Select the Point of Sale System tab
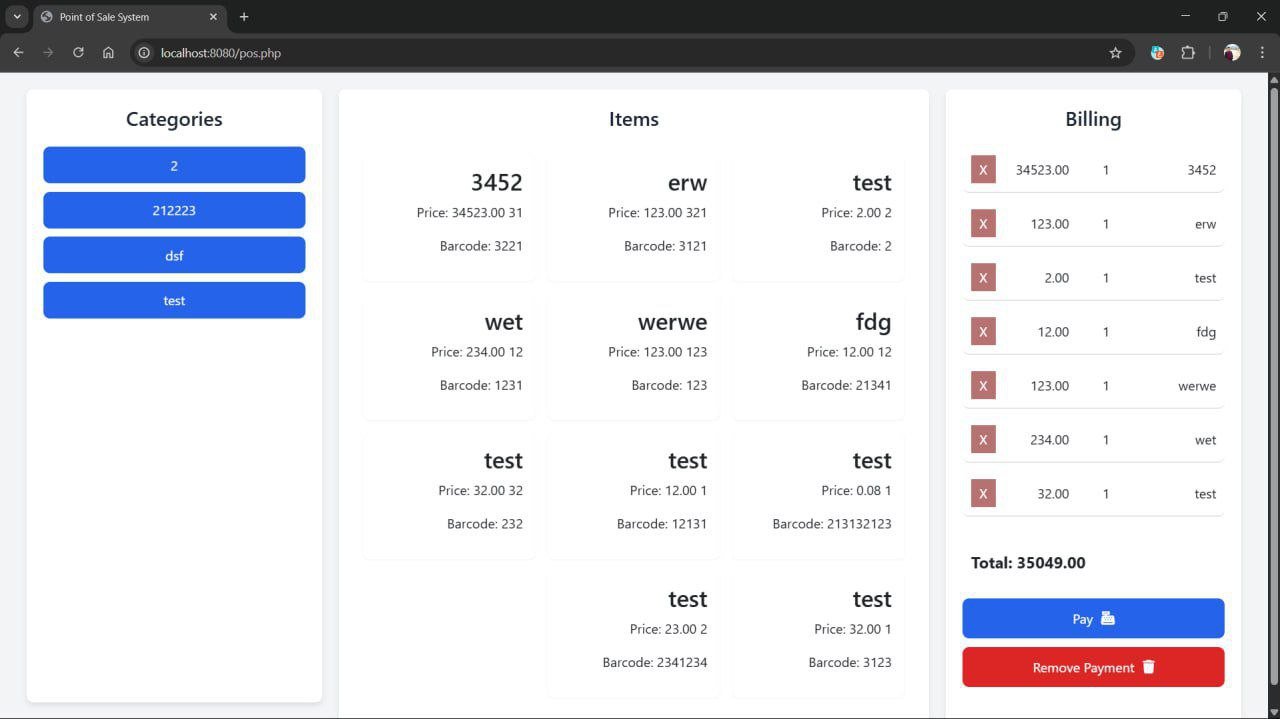 120,17
